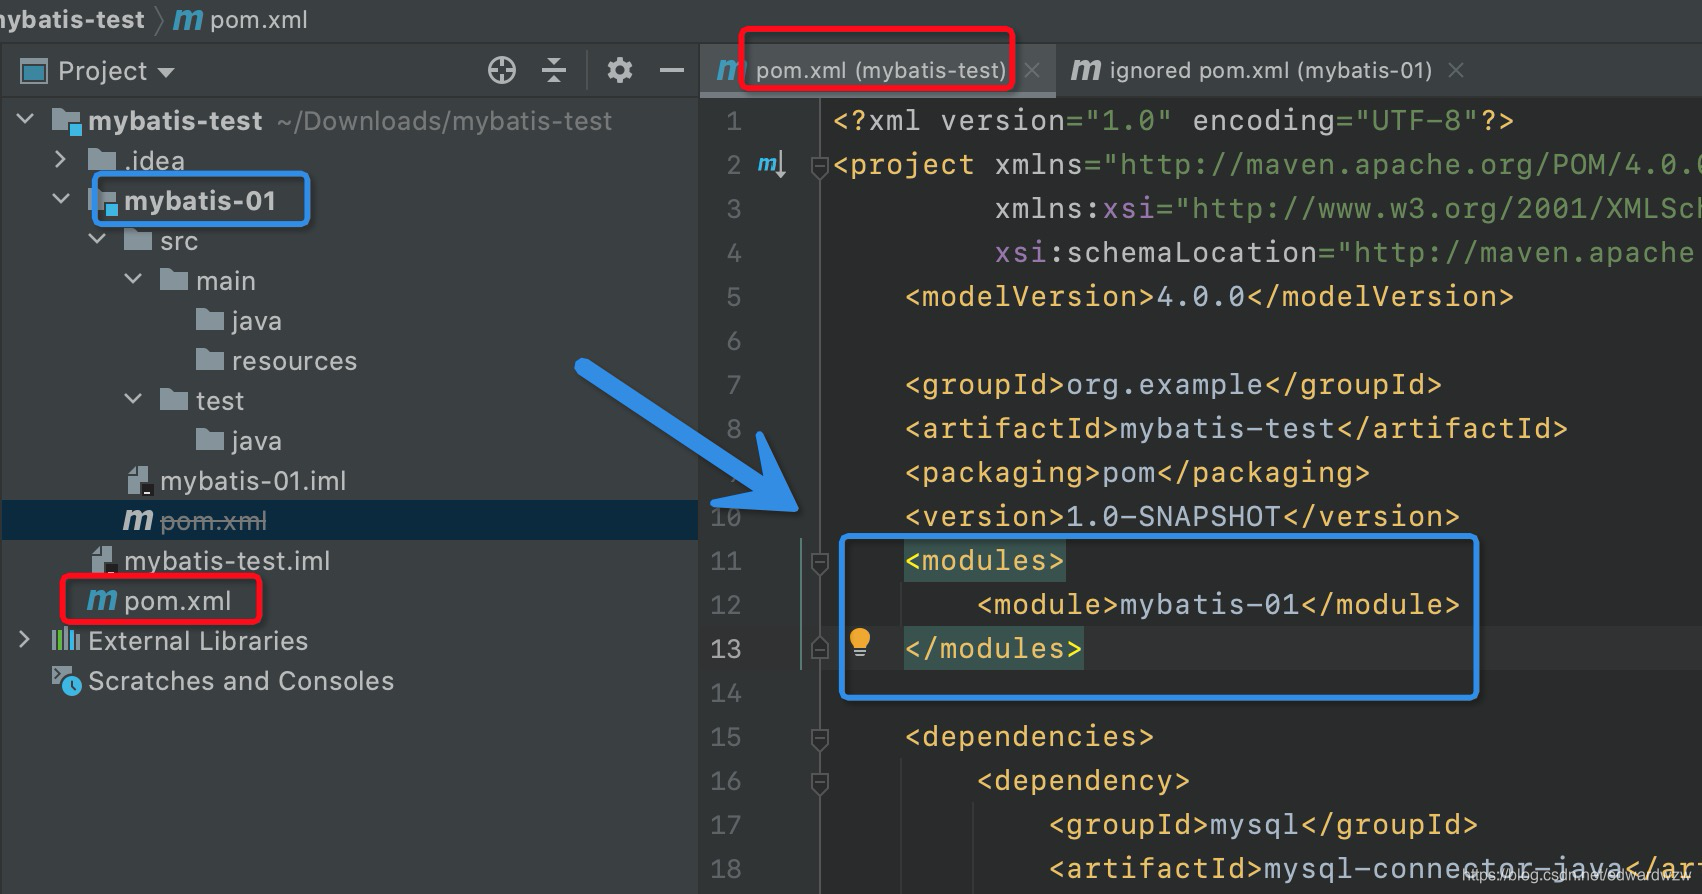This screenshot has height=894, width=1702.
Task: Click the module mybatis-01 text in editor
Action: pyautogui.click(x=1208, y=605)
